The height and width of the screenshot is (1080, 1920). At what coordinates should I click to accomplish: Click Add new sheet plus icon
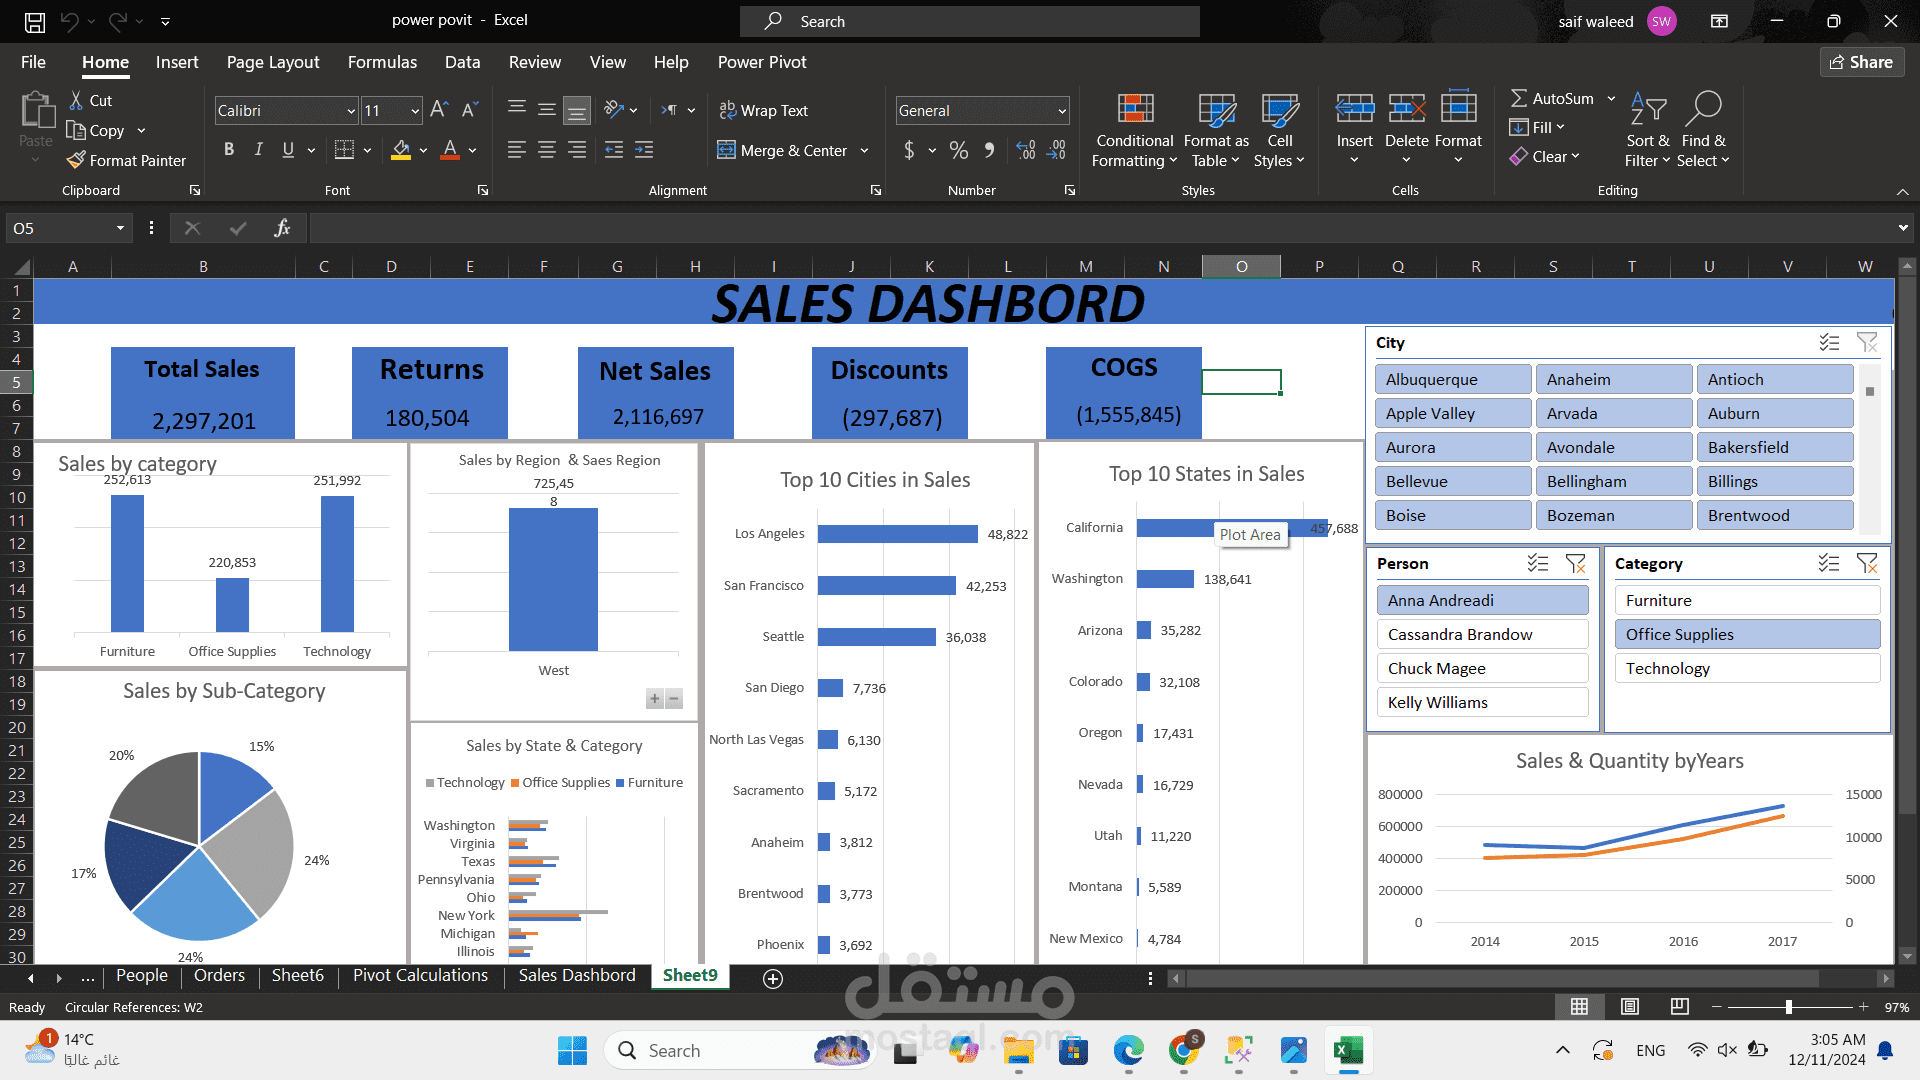773,979
